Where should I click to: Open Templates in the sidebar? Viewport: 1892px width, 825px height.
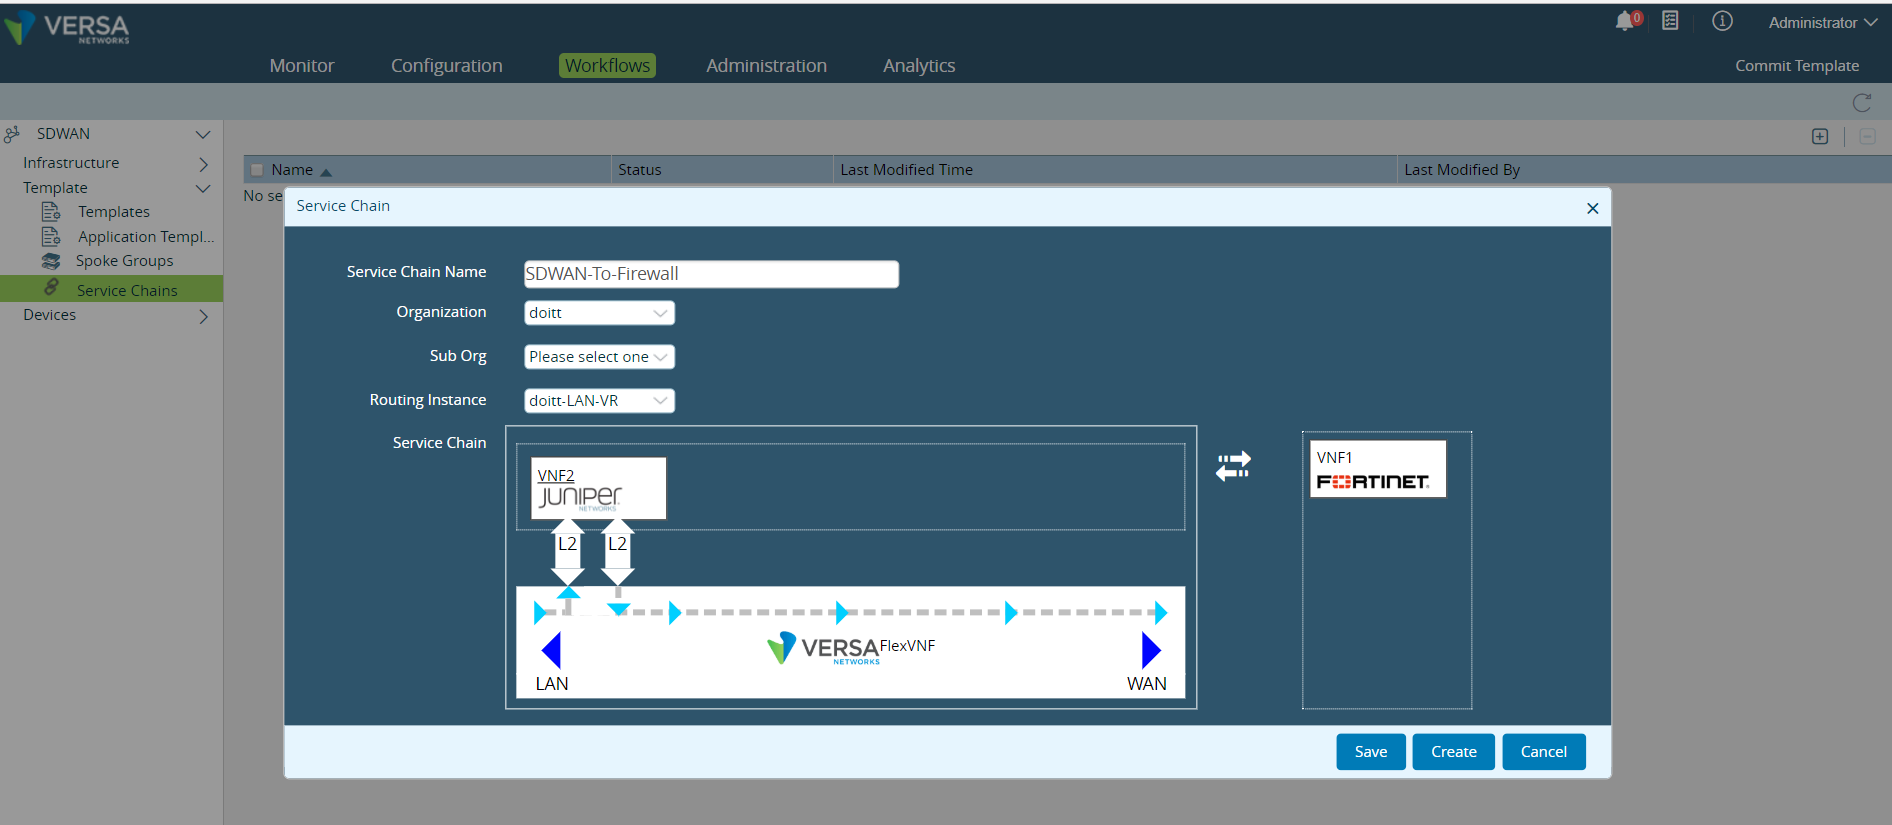coord(114,212)
